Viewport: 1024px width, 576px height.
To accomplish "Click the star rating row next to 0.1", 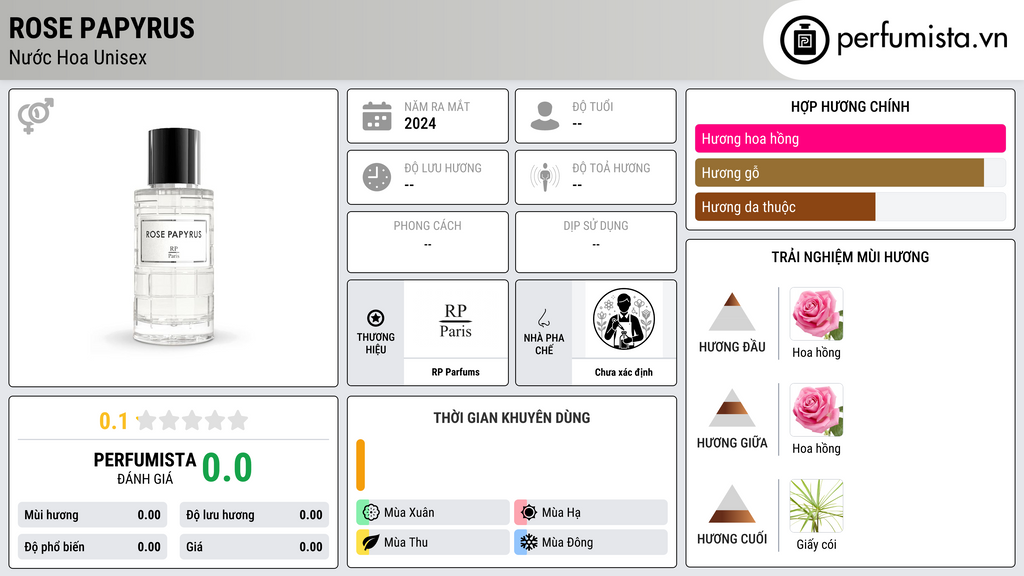I will coord(192,421).
